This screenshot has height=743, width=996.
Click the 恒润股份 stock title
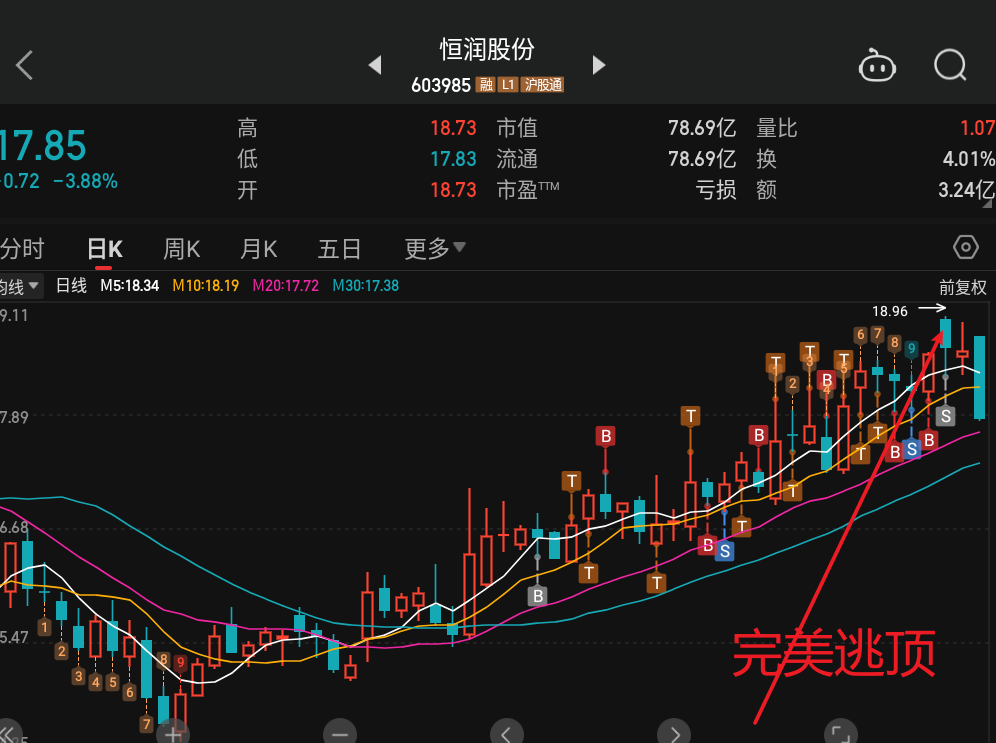(x=487, y=50)
